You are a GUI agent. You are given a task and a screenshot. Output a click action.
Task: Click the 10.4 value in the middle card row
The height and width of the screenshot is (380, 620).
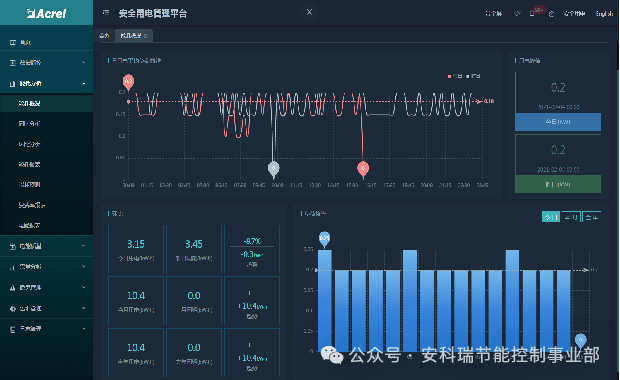[136, 296]
